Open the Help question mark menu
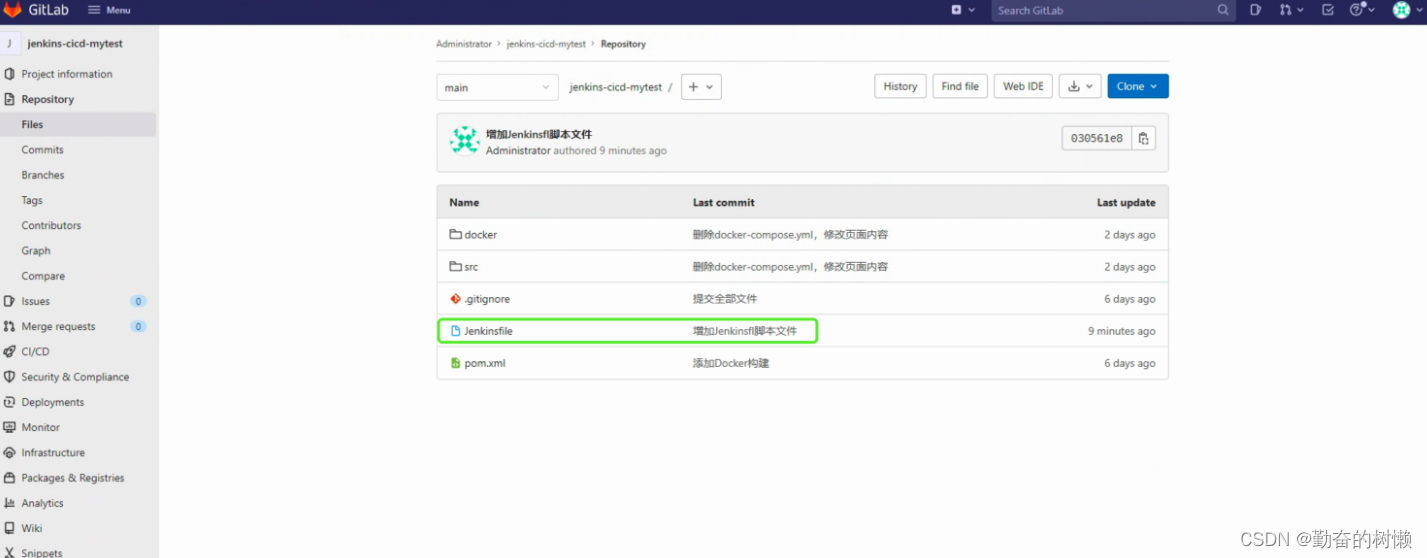Screen dimensions: 1427x558 coord(1362,10)
